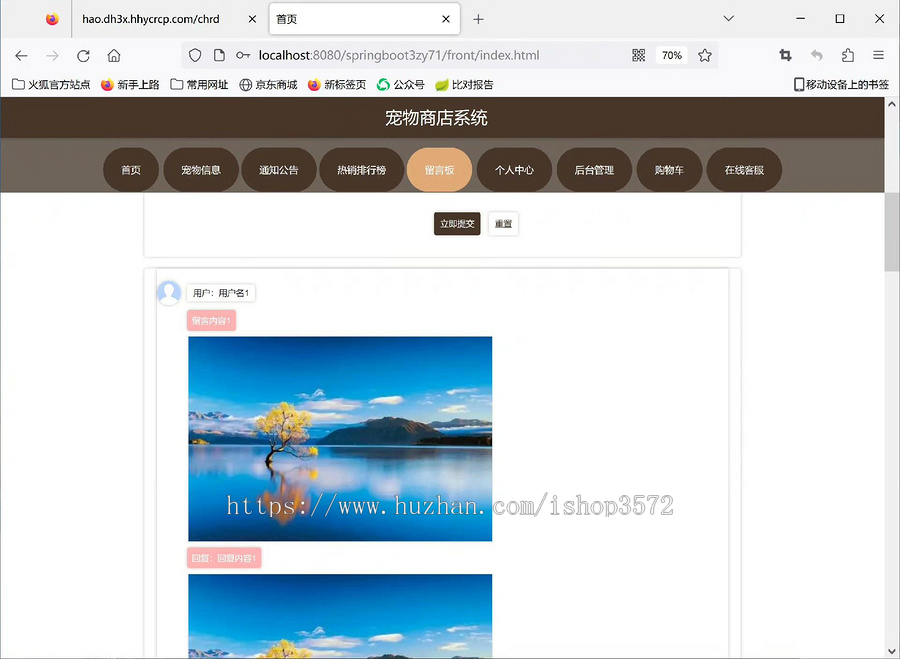This screenshot has height=659, width=900.
Task: Open the 热销排行榜 navigation item
Action: [362, 170]
